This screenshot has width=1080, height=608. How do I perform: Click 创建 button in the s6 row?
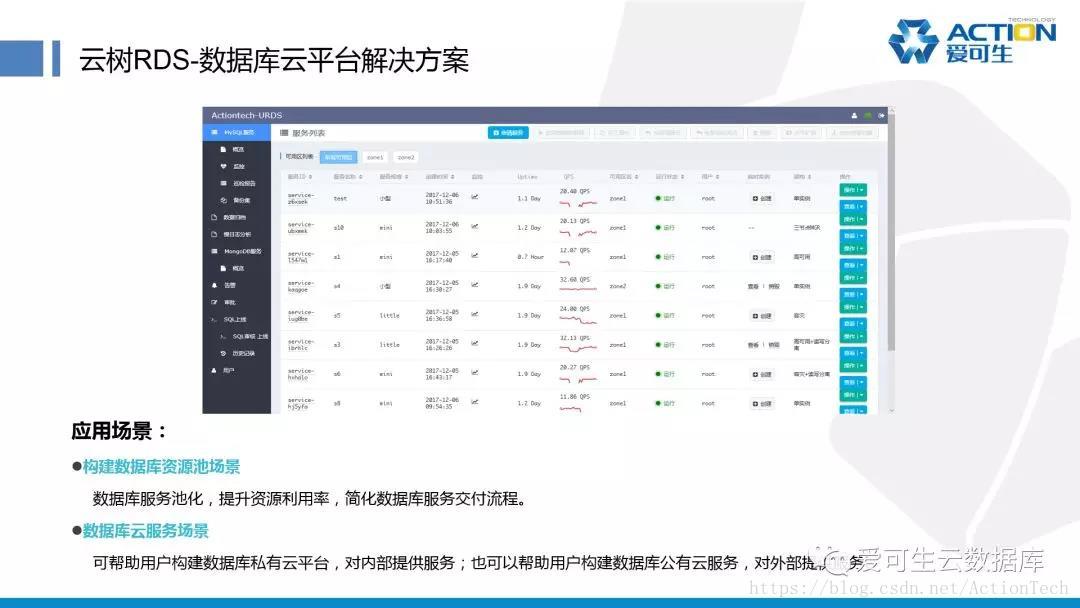click(x=762, y=374)
